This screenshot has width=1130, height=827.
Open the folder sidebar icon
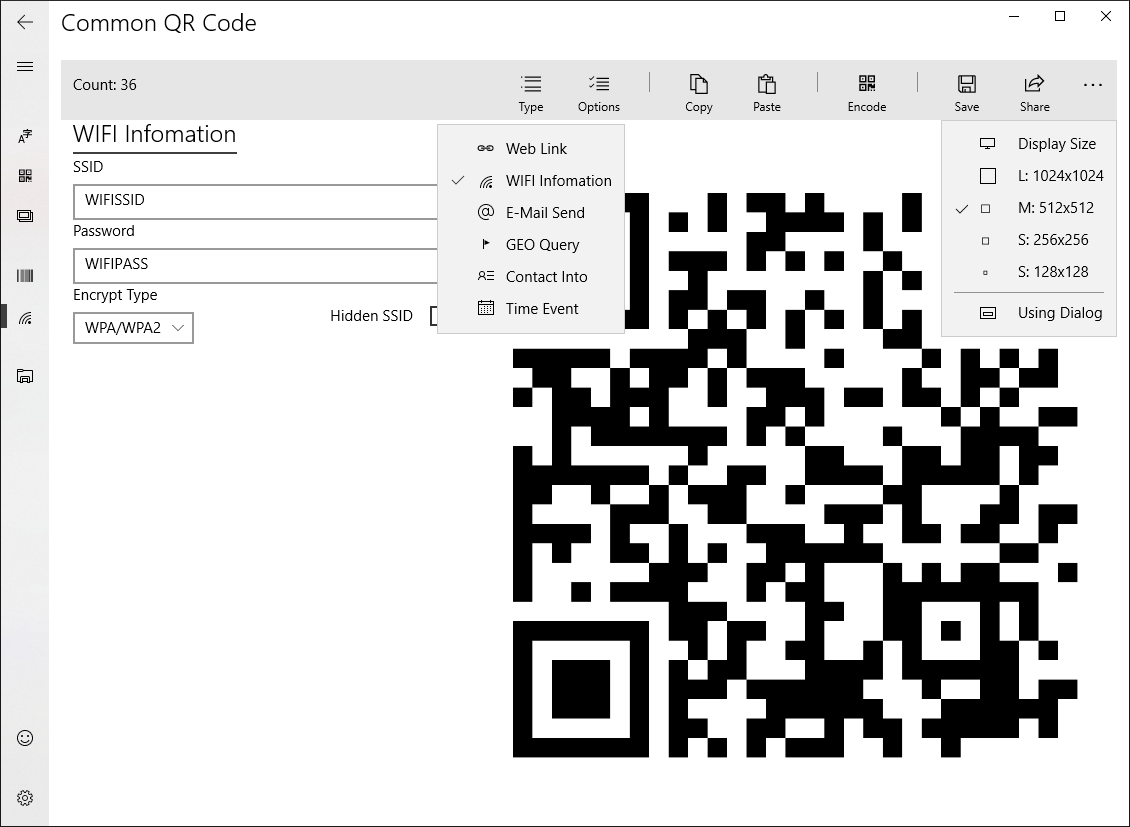(25, 375)
